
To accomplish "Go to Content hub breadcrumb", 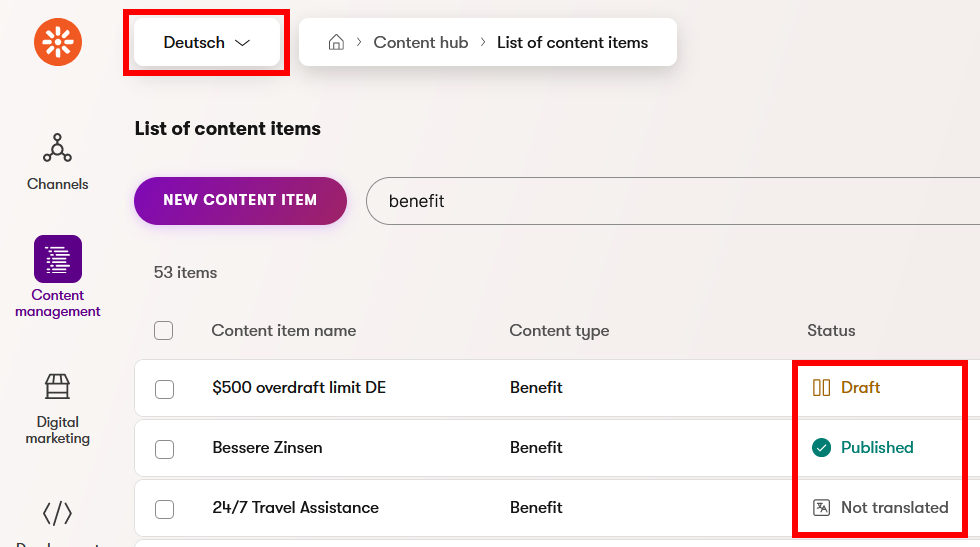I will [420, 43].
